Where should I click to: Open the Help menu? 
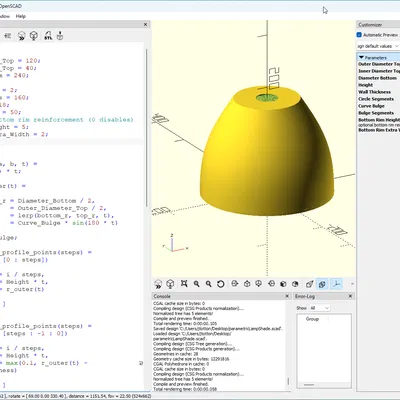tap(21, 16)
